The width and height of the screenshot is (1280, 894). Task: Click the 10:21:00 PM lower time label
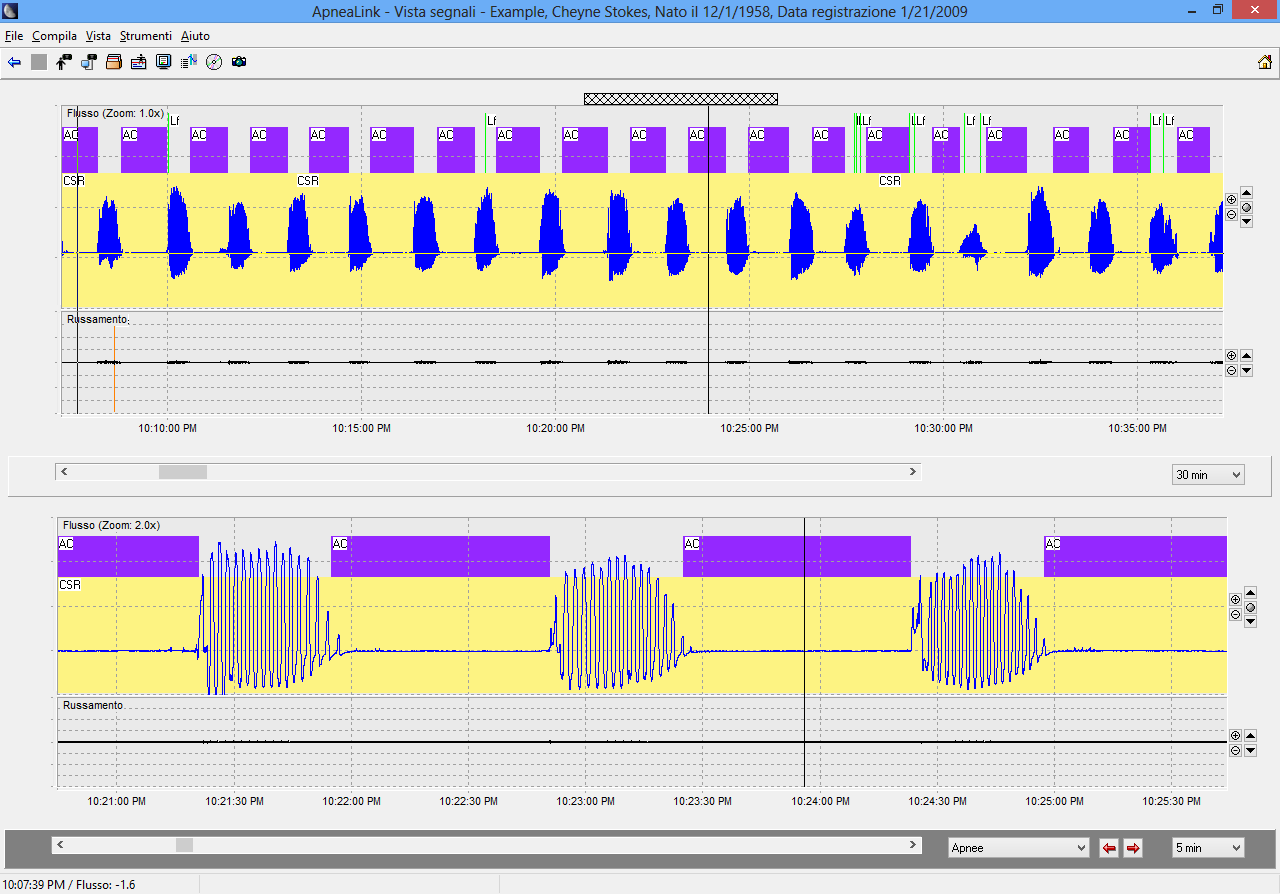(117, 802)
